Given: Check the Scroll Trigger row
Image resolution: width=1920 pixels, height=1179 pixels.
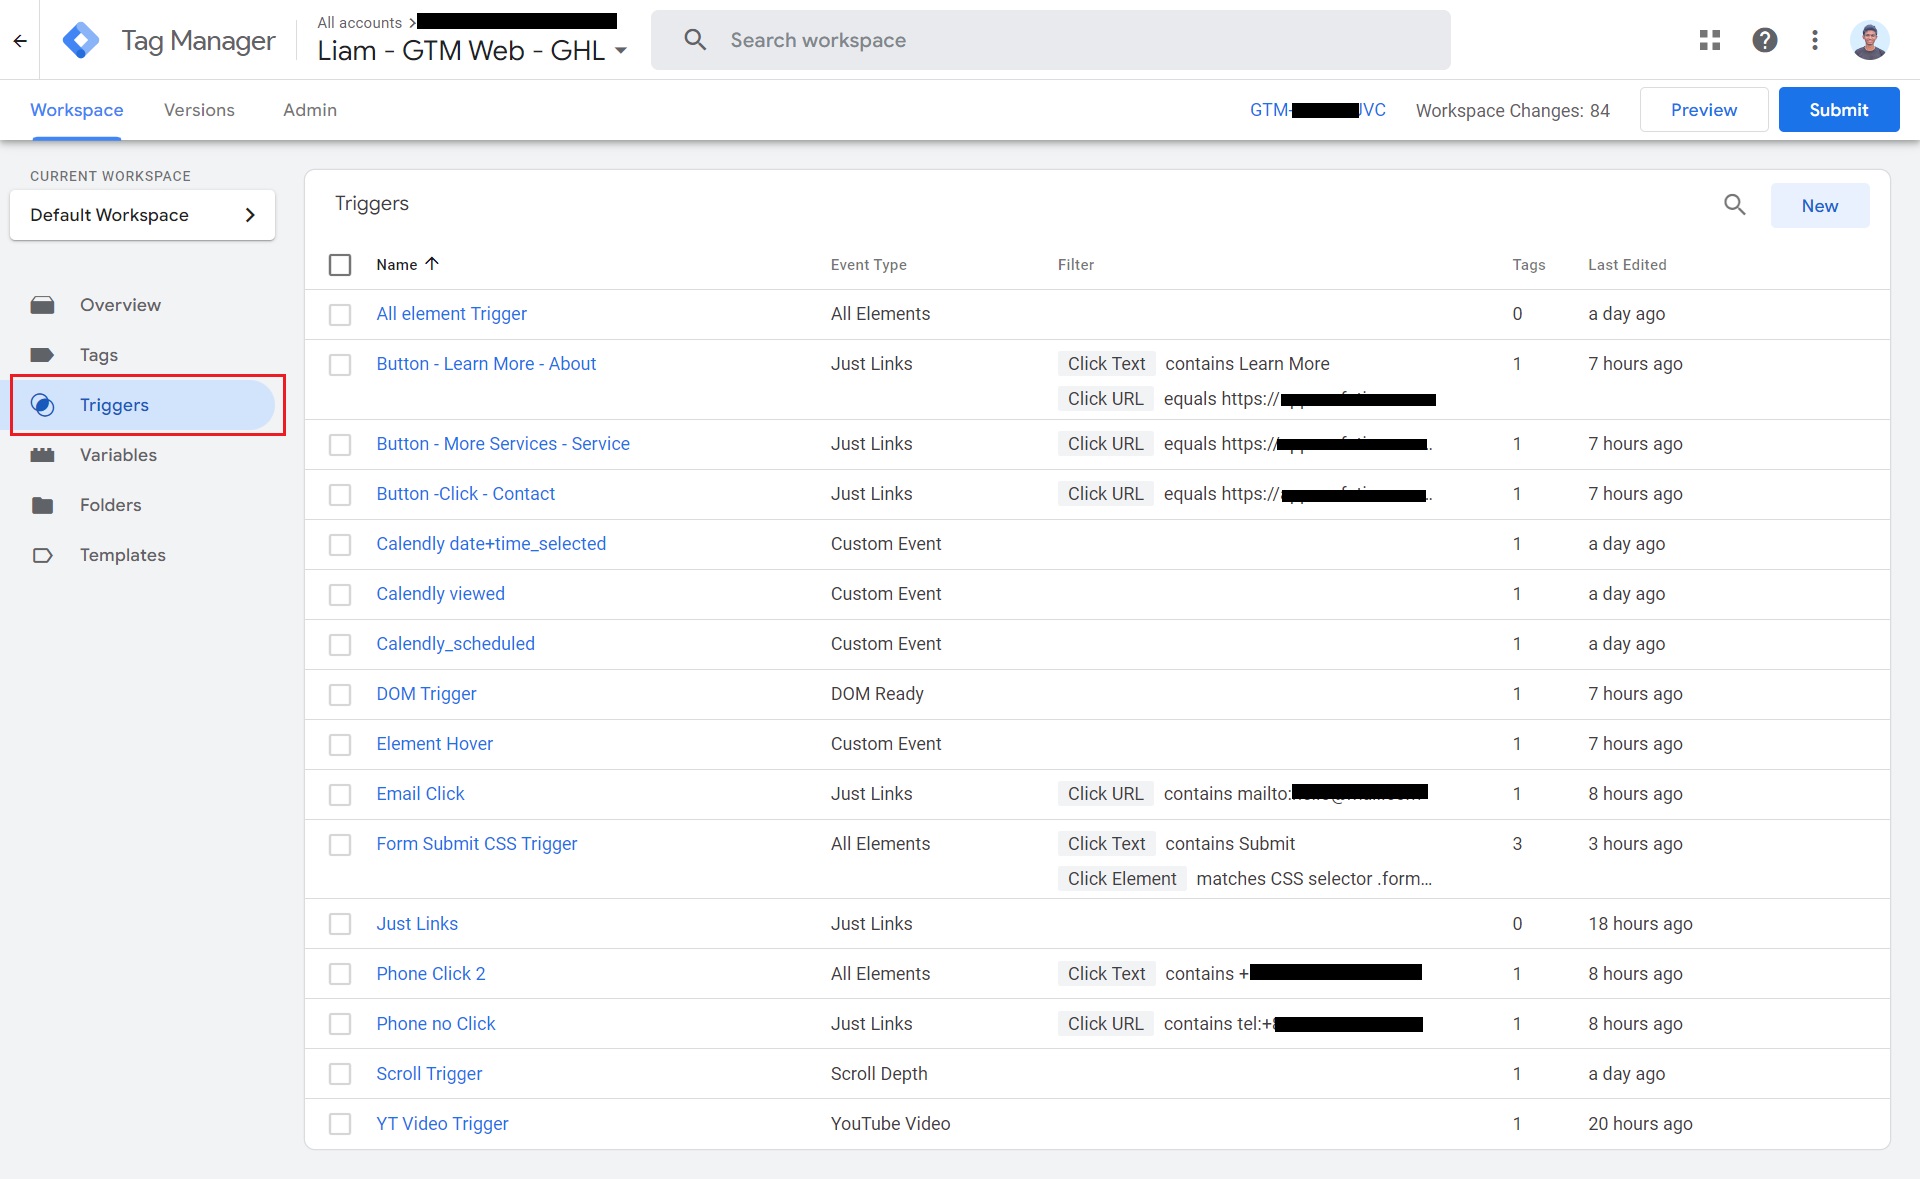Looking at the screenshot, I should point(340,1074).
